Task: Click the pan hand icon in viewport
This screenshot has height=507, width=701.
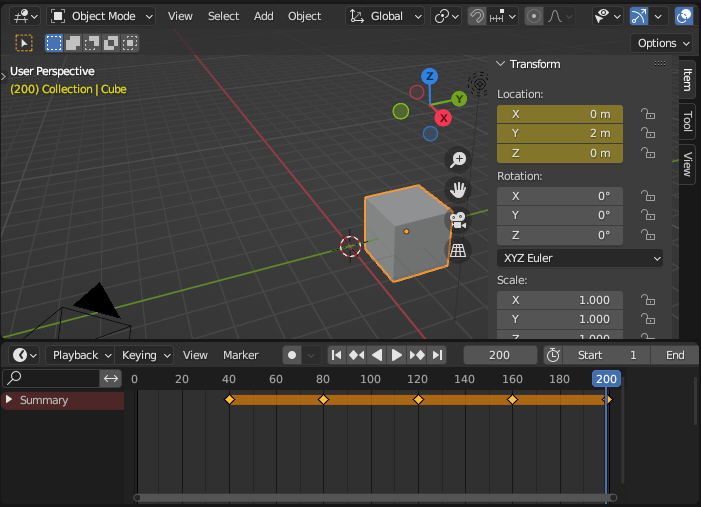Action: (458, 190)
